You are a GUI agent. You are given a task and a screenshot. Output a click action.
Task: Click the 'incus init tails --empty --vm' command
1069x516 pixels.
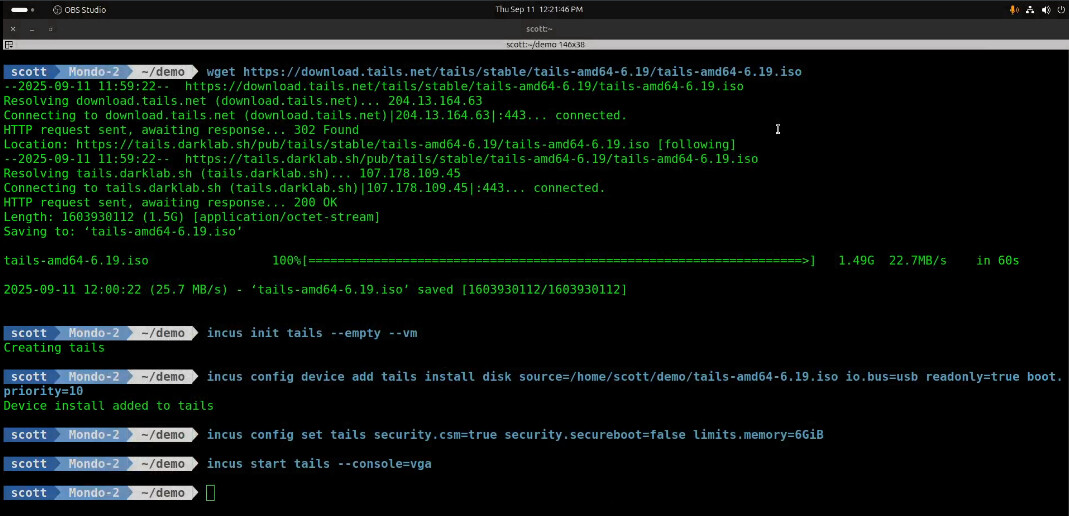311,333
